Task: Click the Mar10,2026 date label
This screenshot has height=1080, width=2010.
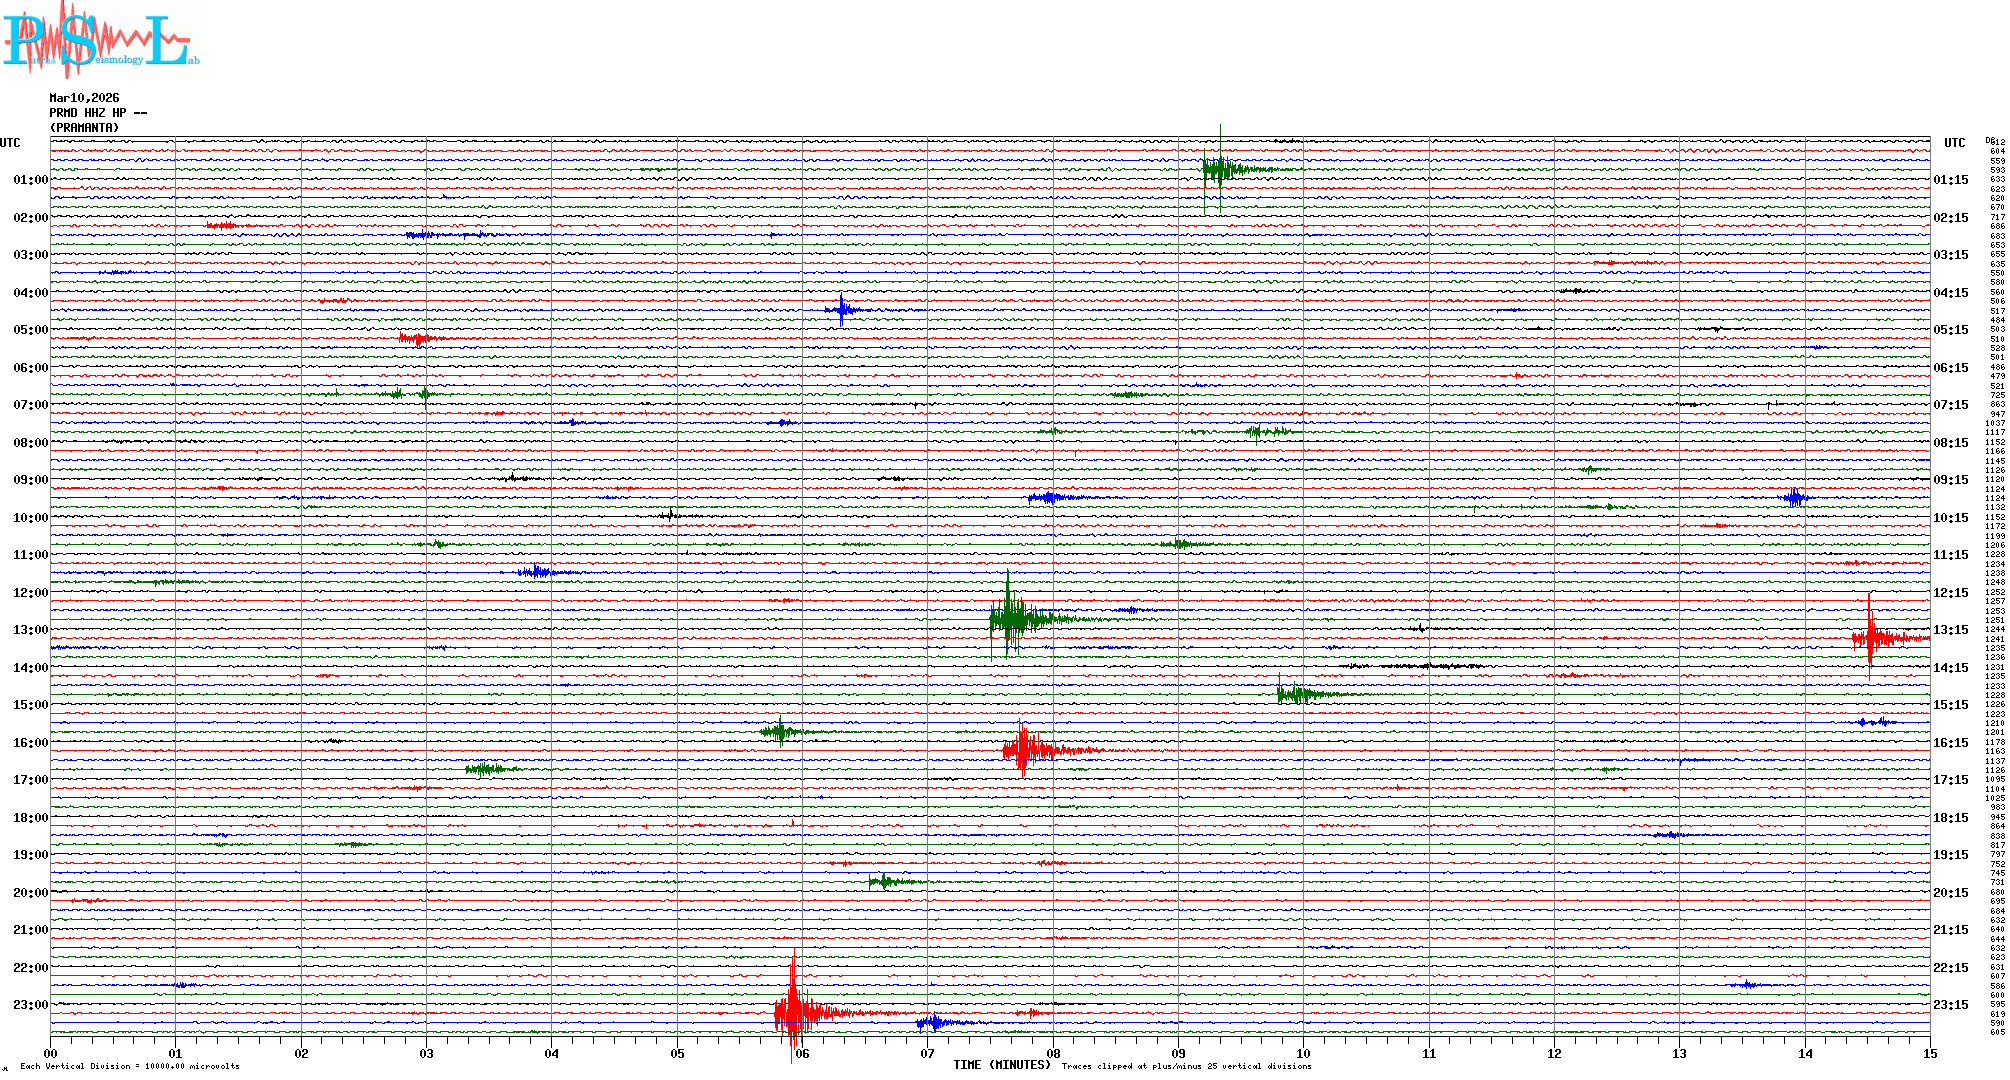Action: click(84, 98)
